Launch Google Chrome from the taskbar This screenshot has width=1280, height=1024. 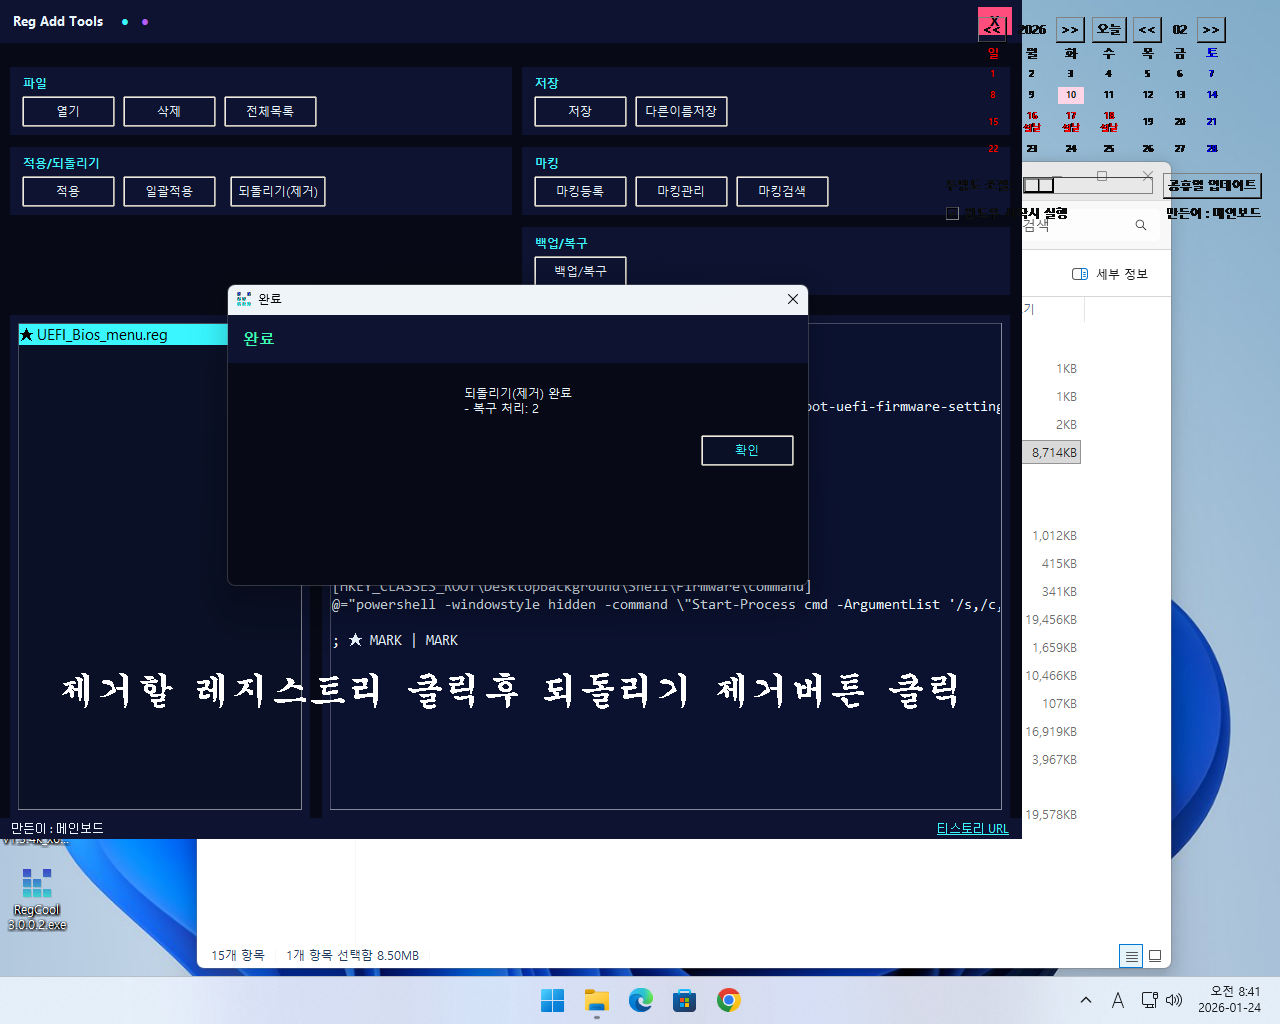(729, 1000)
